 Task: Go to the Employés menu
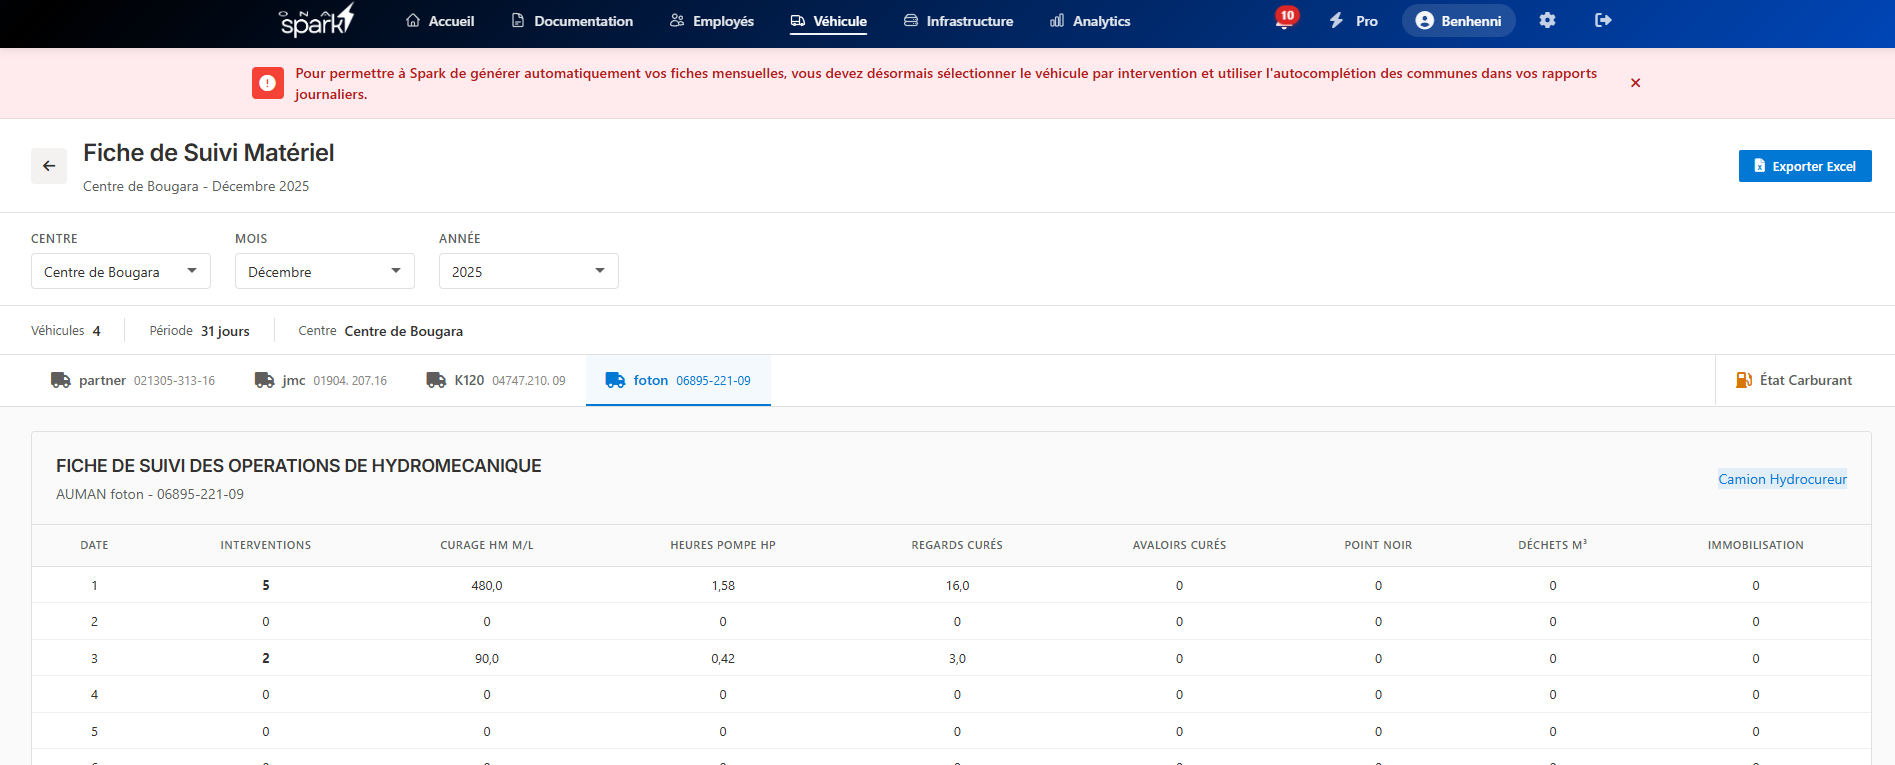coord(712,21)
